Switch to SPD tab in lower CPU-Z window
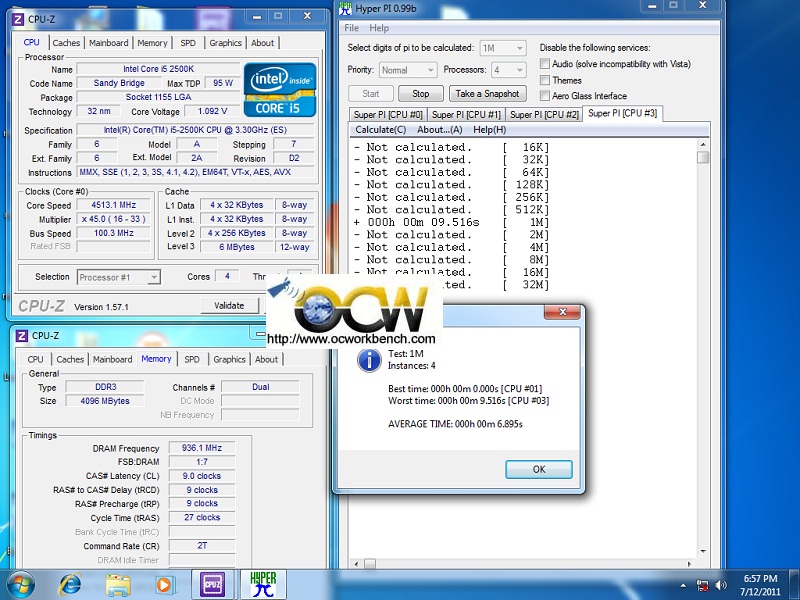The width and height of the screenshot is (800, 600). (192, 359)
